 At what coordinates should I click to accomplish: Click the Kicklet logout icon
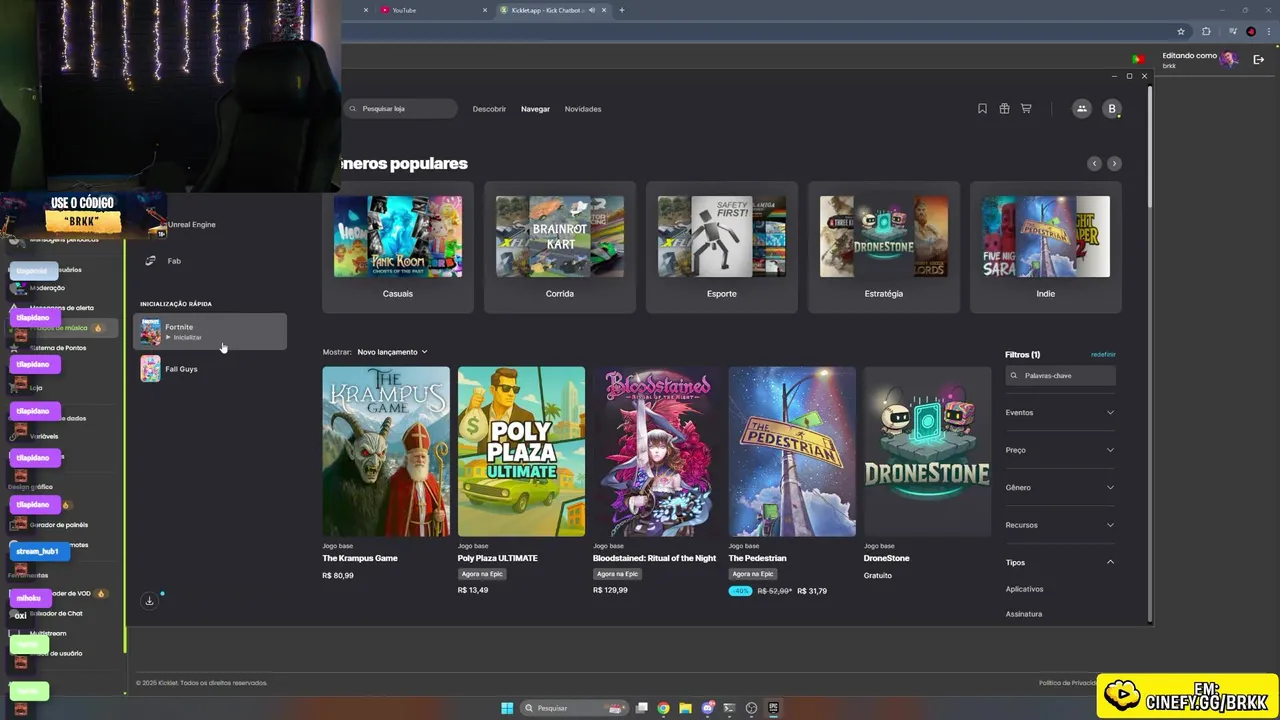pos(1259,60)
